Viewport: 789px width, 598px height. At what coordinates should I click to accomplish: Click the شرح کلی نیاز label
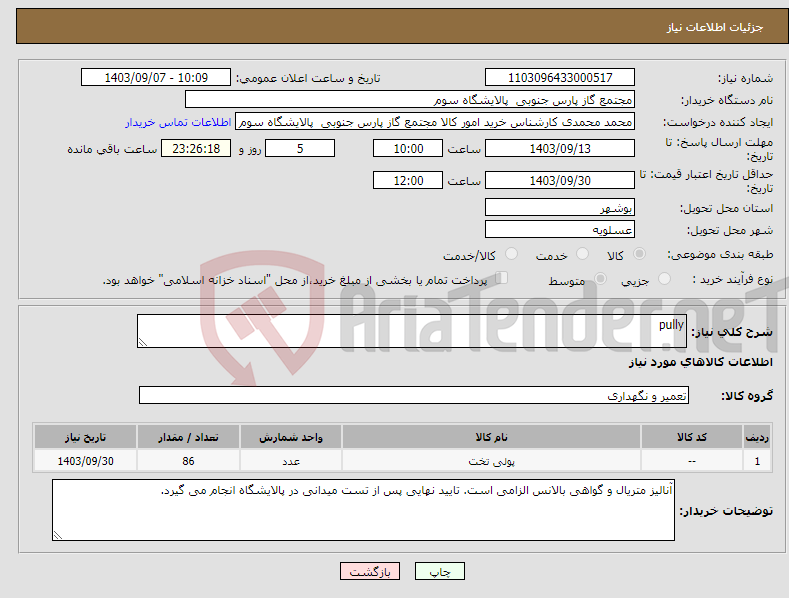[732, 332]
